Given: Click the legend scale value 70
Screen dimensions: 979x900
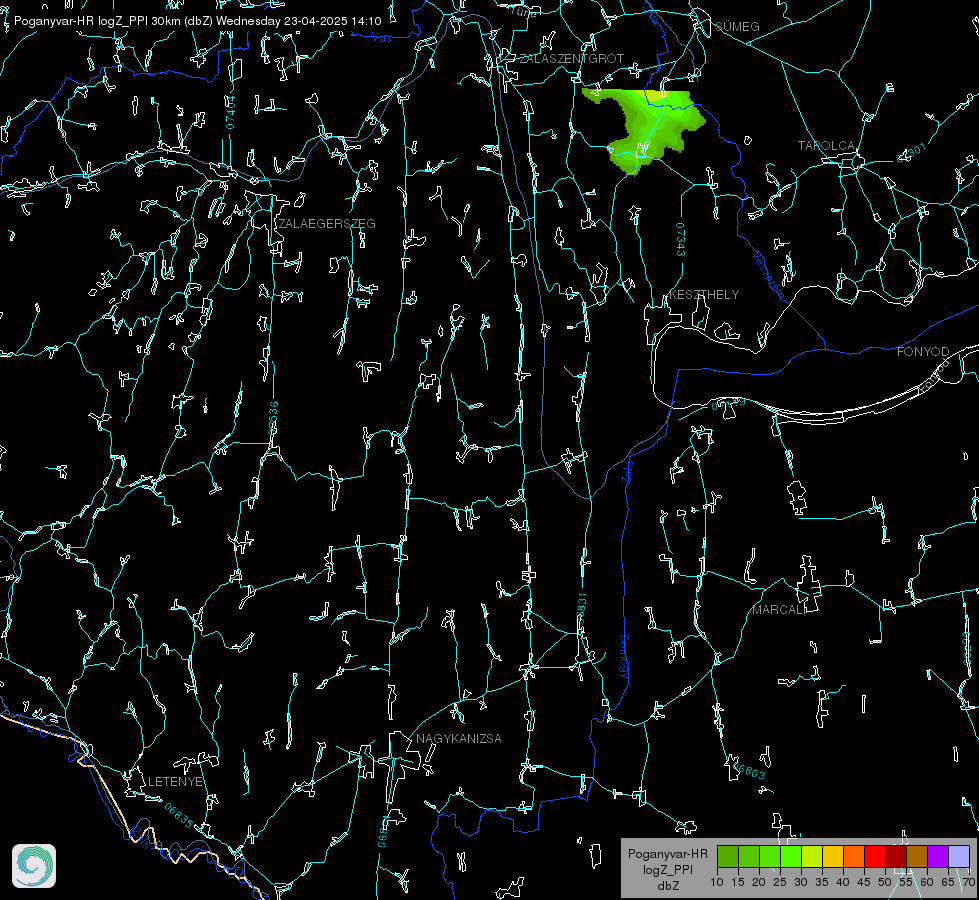Looking at the screenshot, I should coord(969,882).
